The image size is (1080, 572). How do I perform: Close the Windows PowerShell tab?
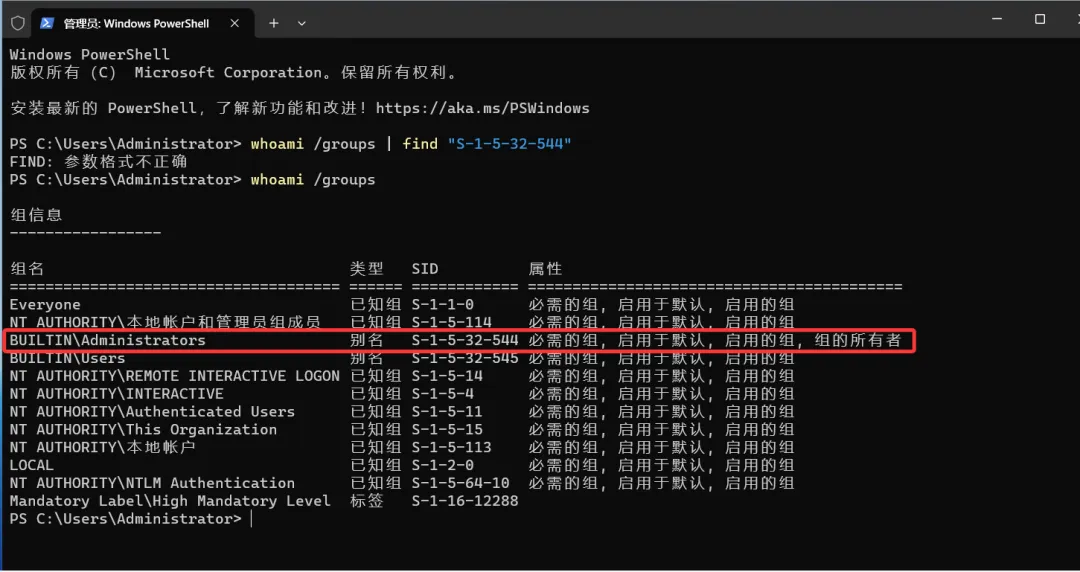pyautogui.click(x=234, y=23)
